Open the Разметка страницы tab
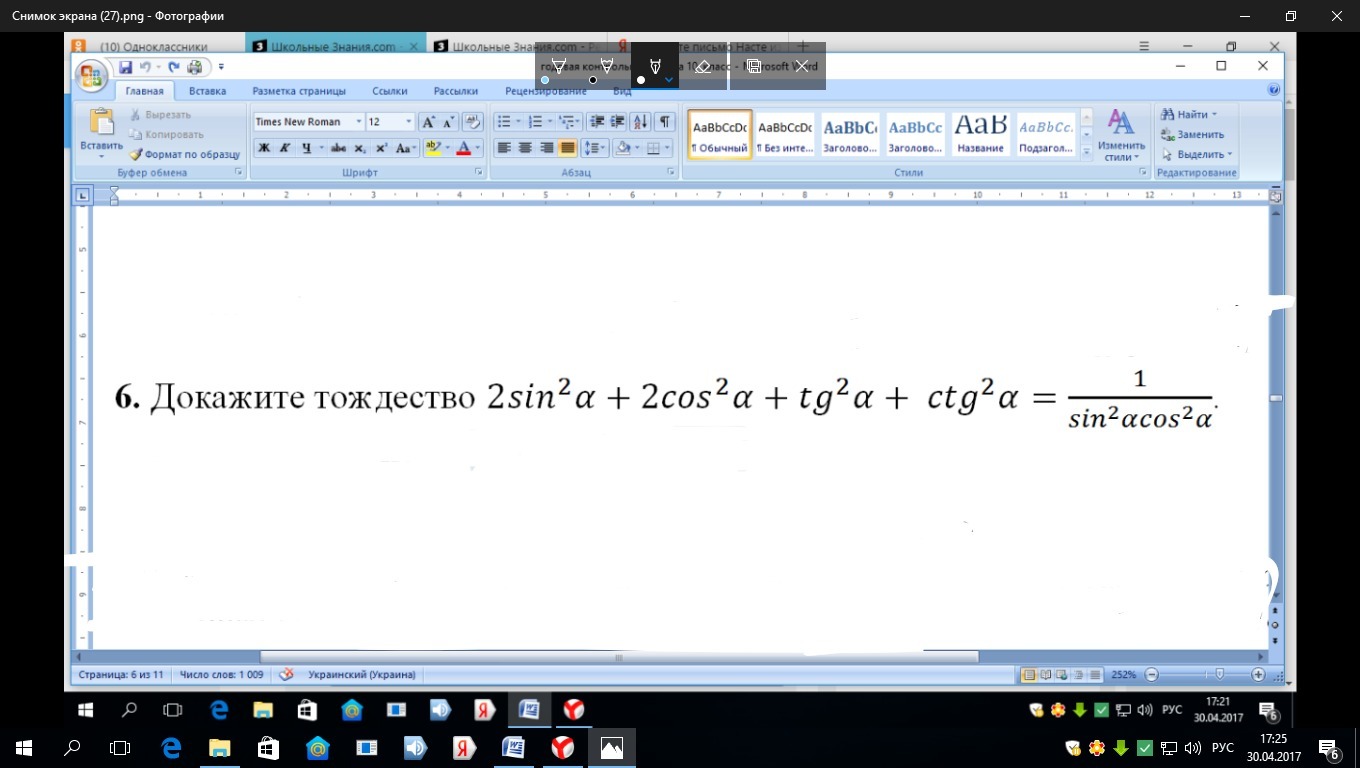1360x768 pixels. (299, 91)
